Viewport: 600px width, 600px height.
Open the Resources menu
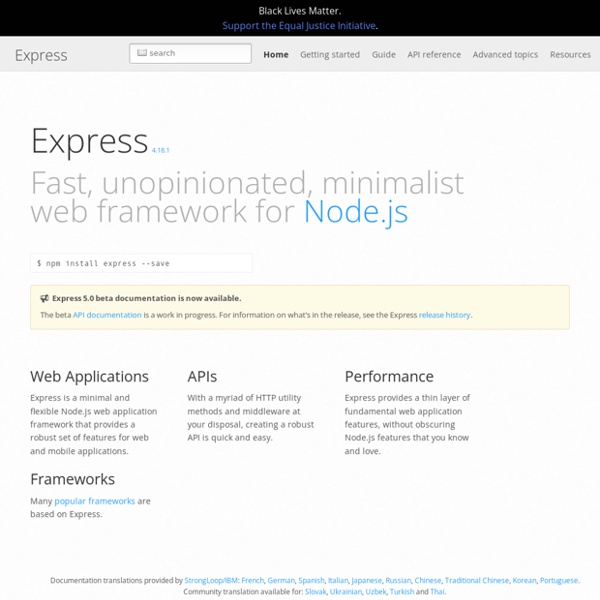pyautogui.click(x=570, y=55)
